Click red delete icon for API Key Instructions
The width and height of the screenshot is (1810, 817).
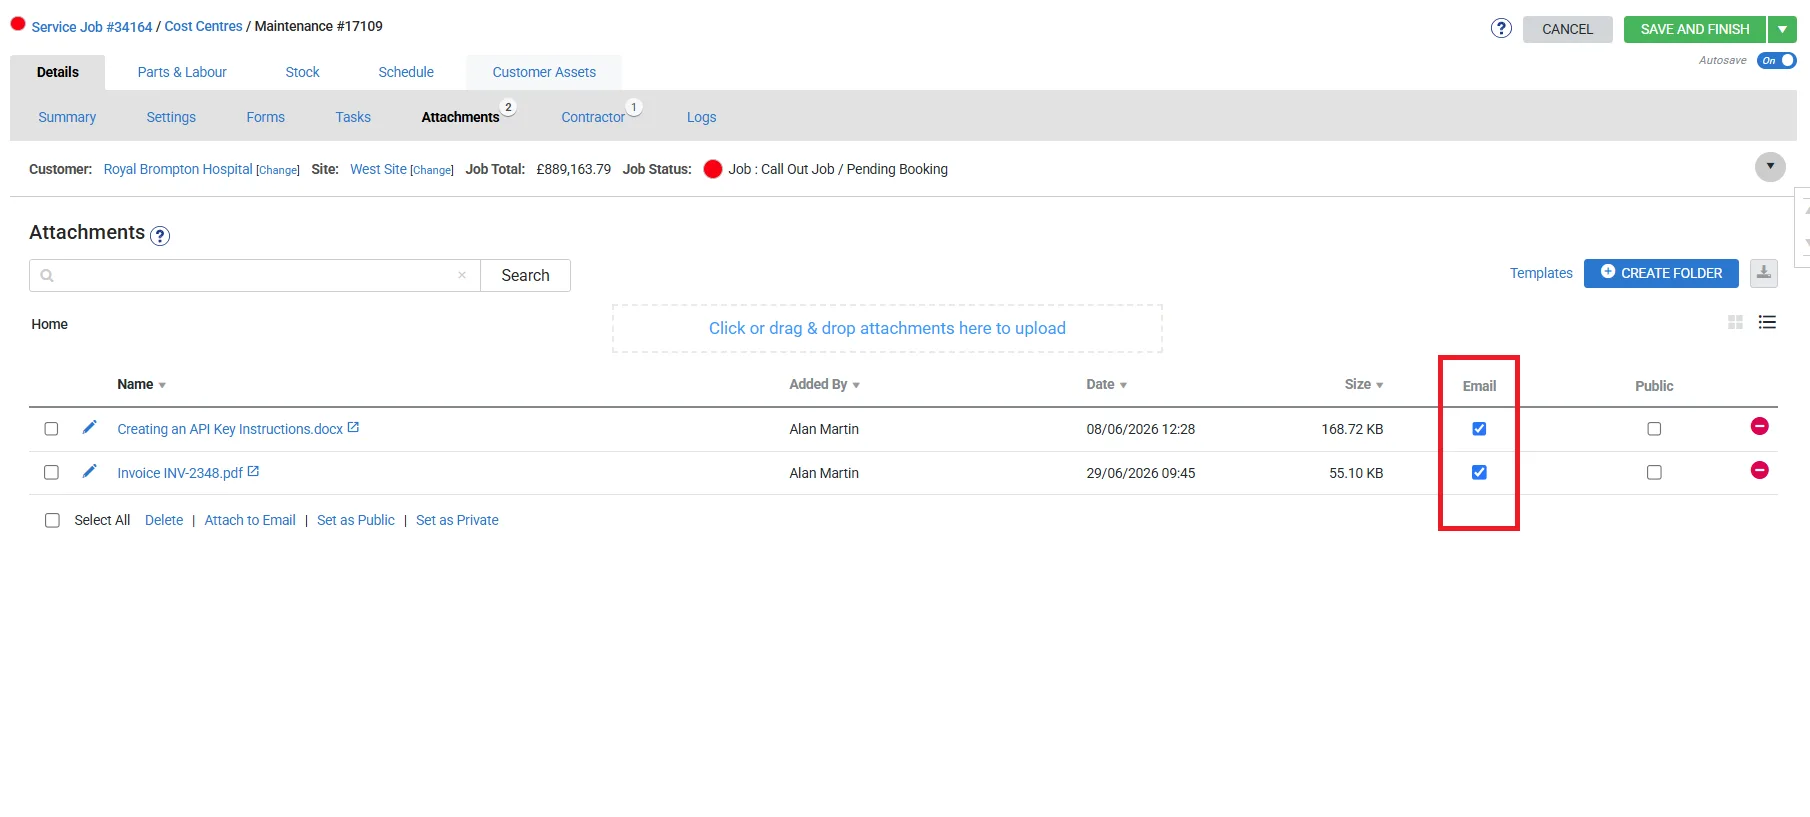click(1760, 426)
